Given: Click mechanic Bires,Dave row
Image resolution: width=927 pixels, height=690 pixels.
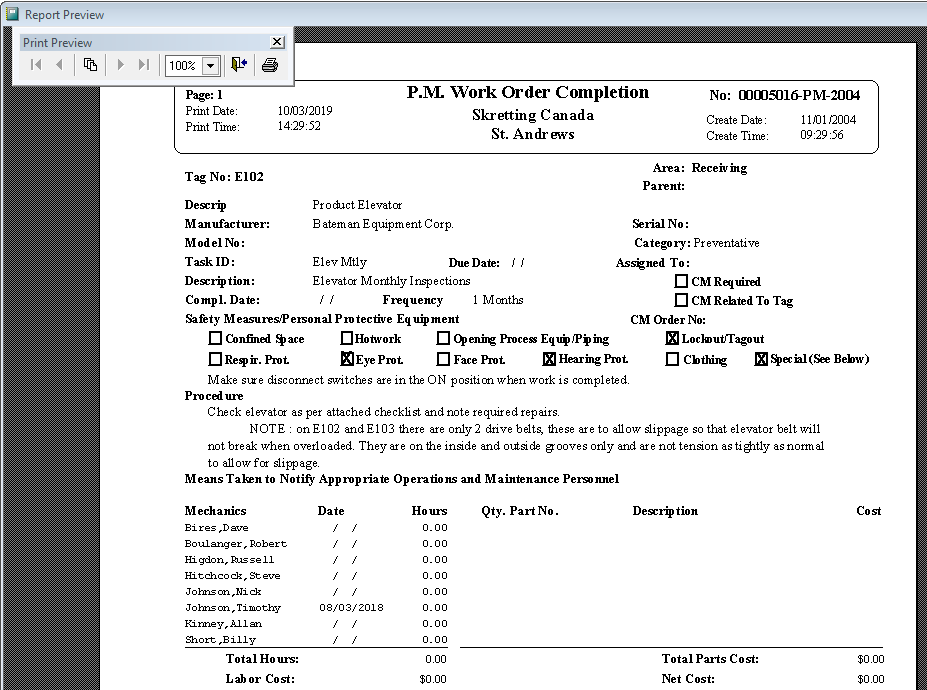Looking at the screenshot, I should tap(316, 527).
